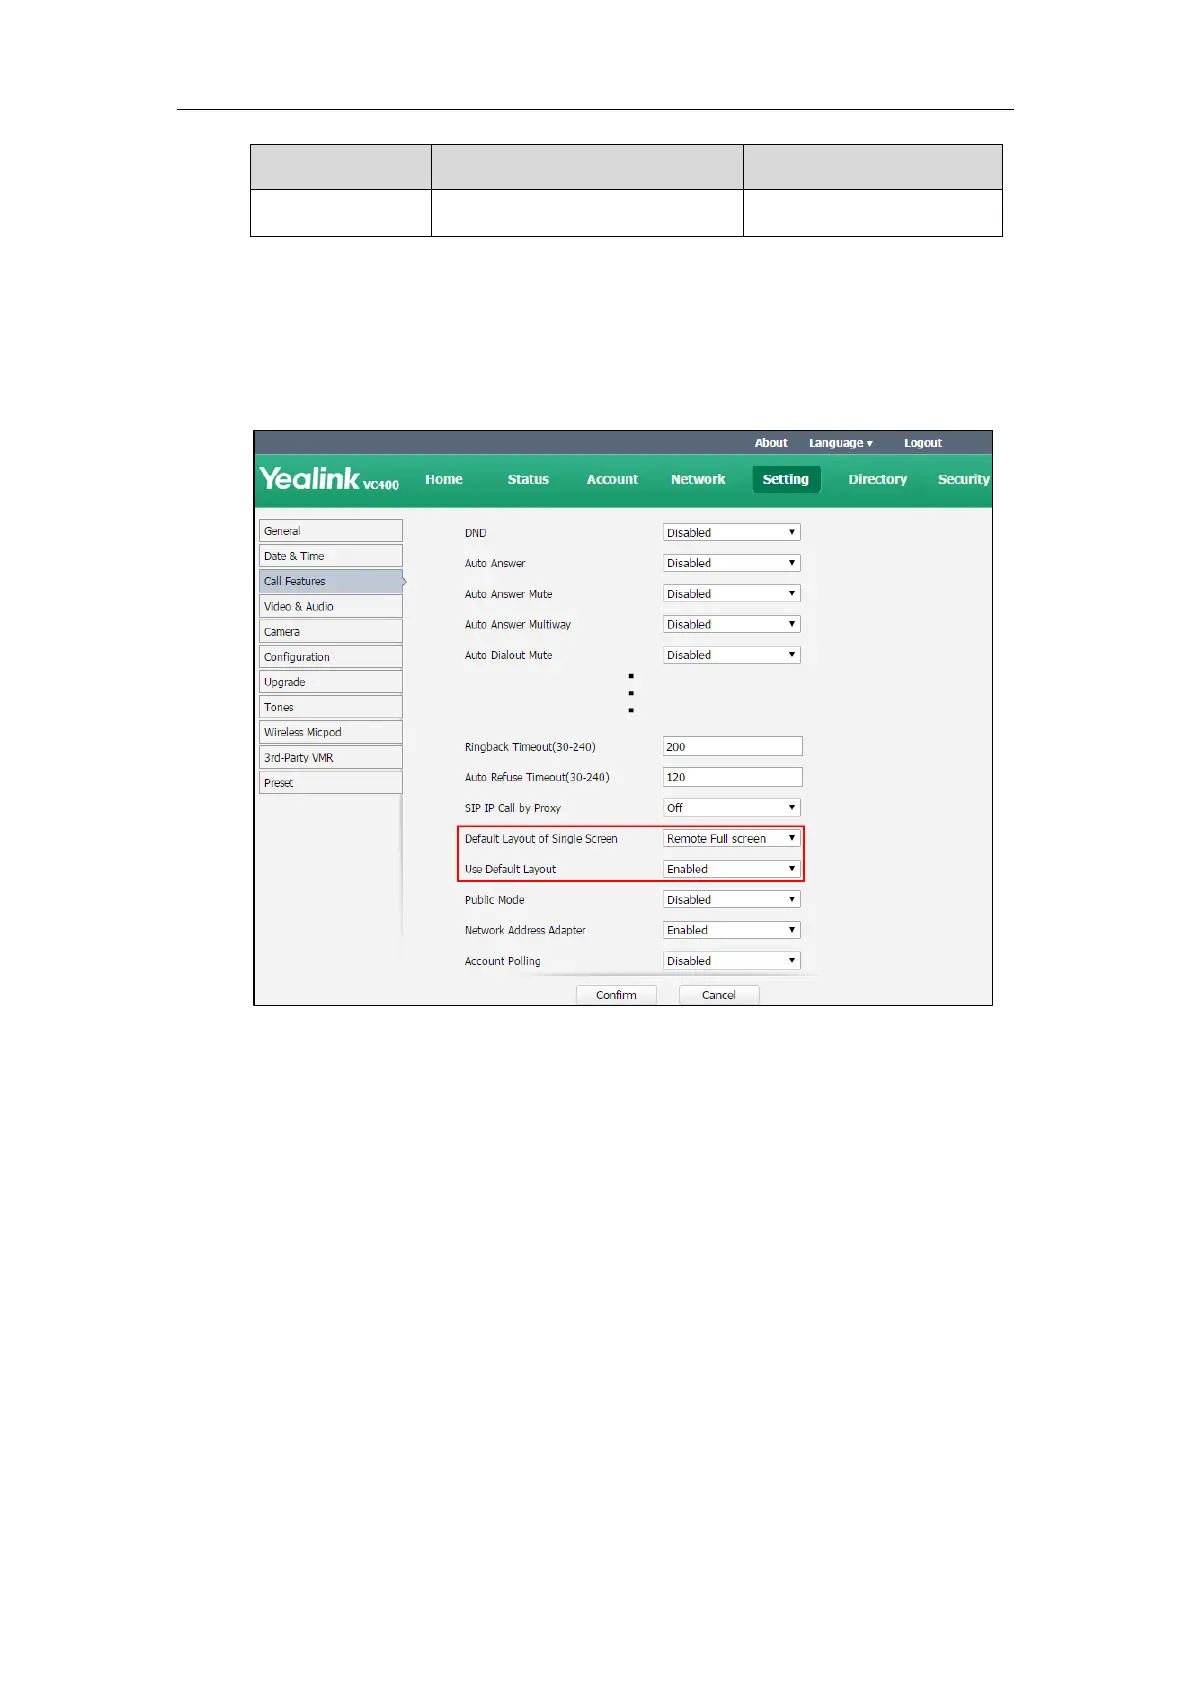Open Camera settings in sidebar

point(330,632)
